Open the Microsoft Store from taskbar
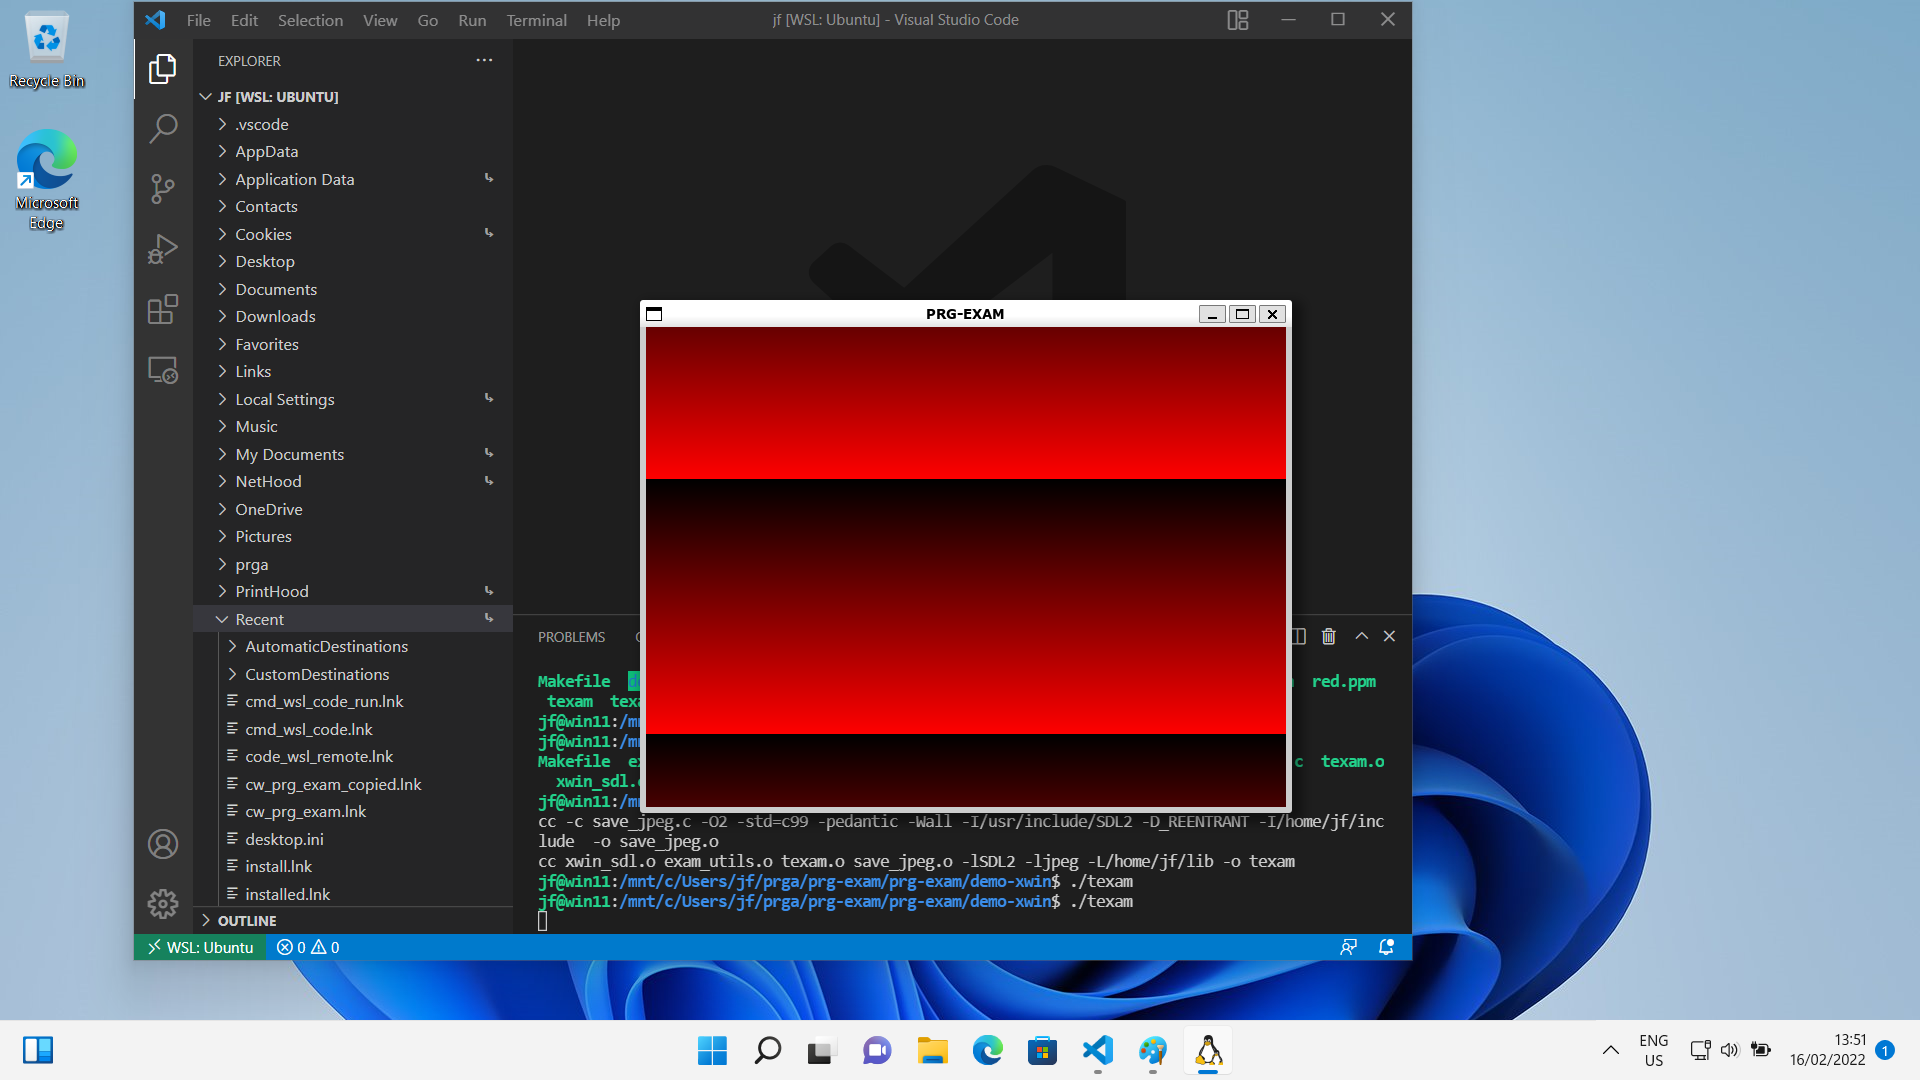Image resolution: width=1920 pixels, height=1080 pixels. [x=1042, y=1051]
